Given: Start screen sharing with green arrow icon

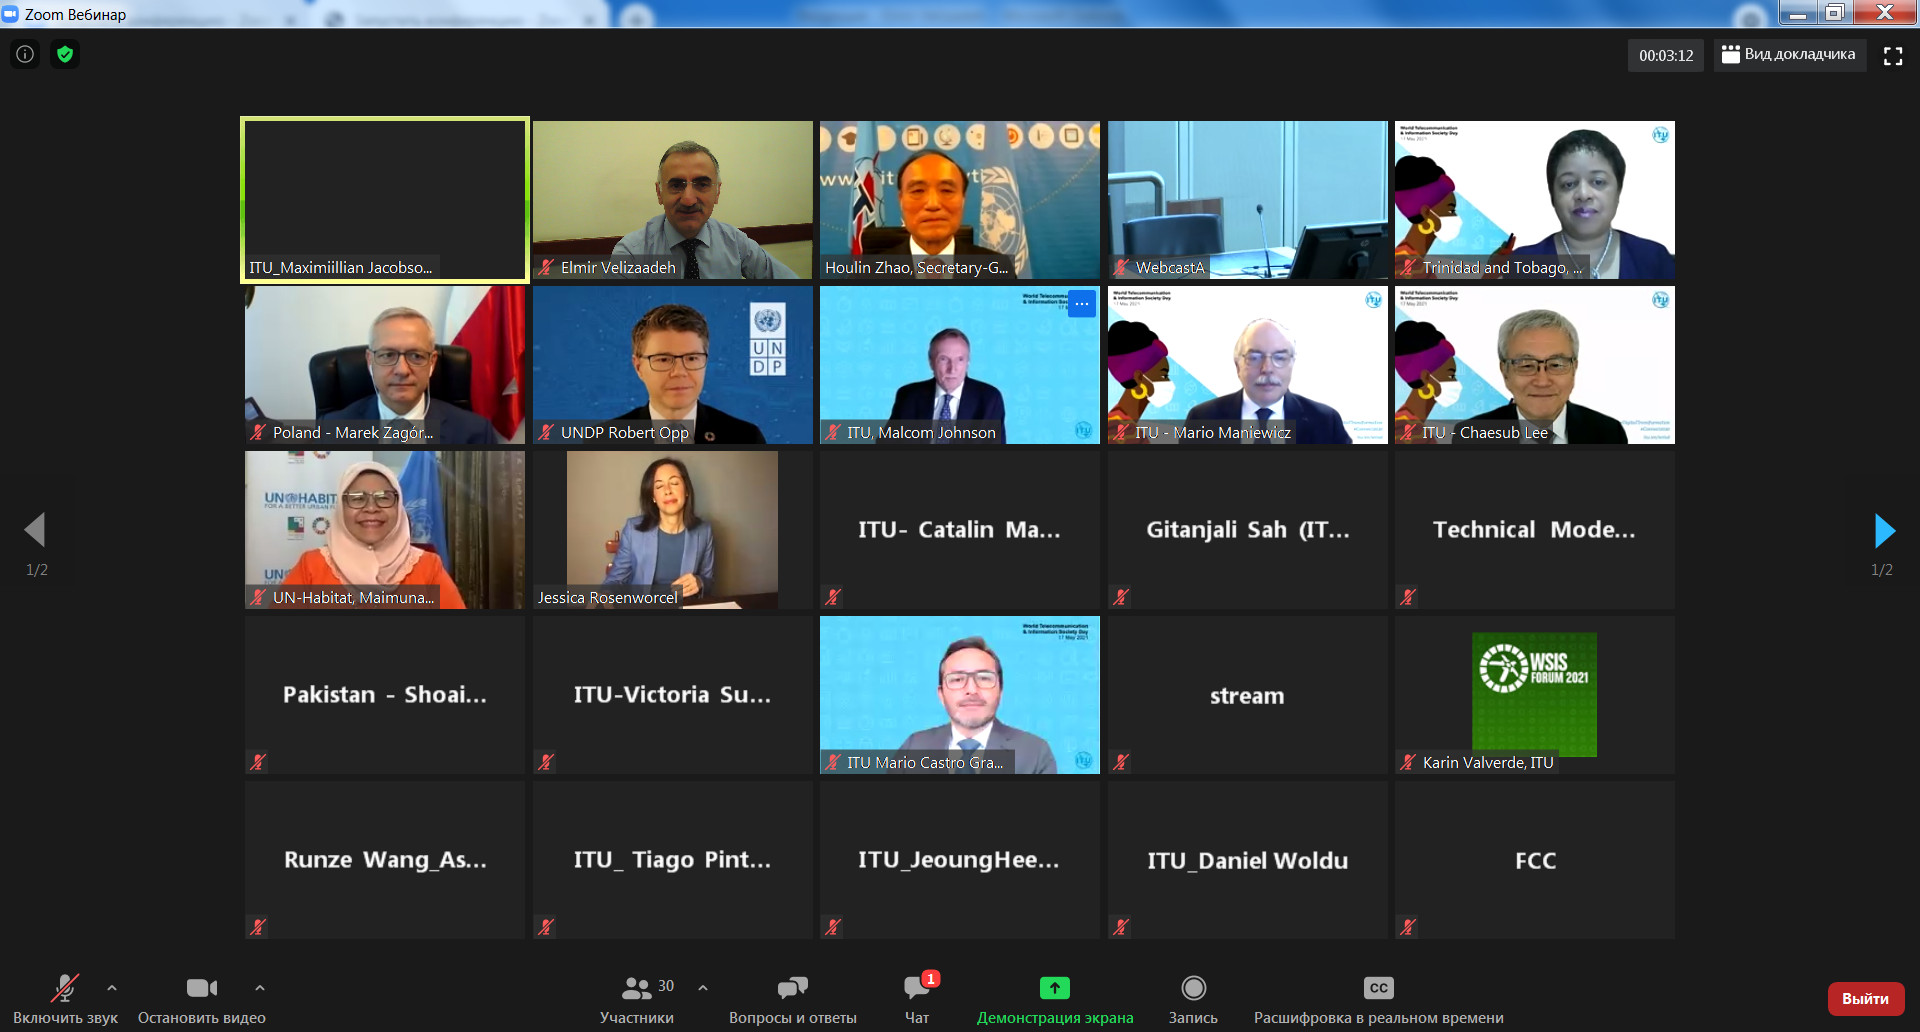Looking at the screenshot, I should point(1055,999).
